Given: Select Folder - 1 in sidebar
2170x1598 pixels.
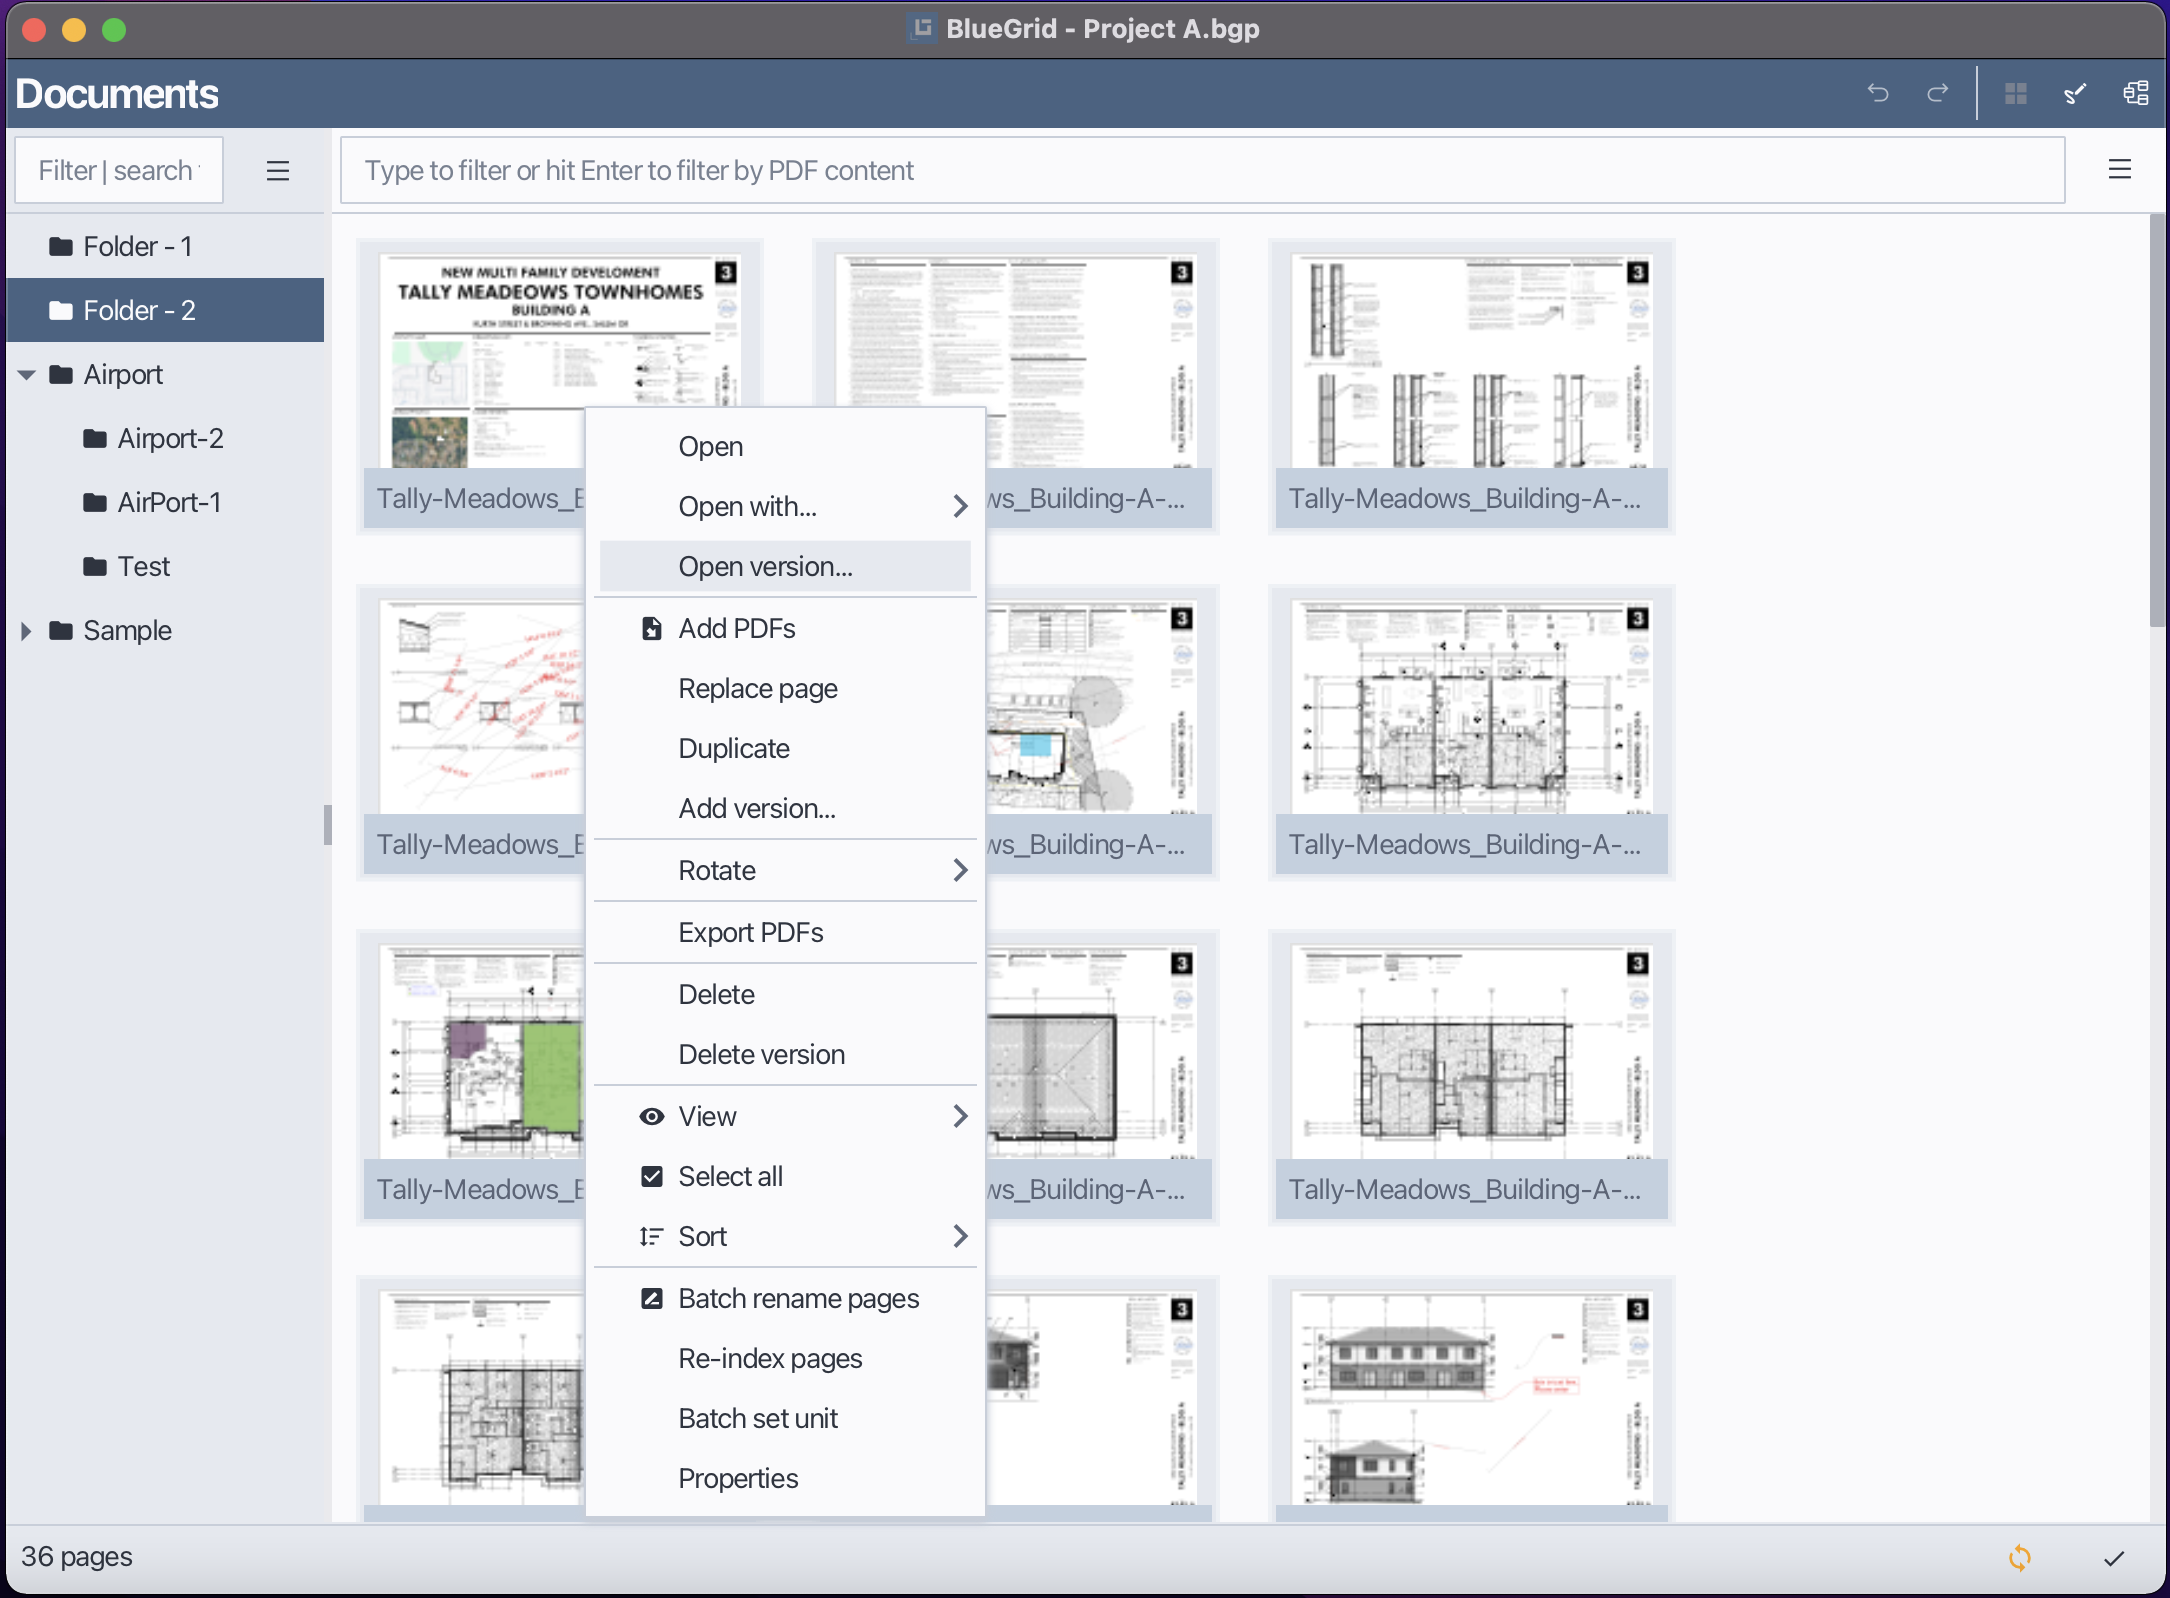Looking at the screenshot, I should 137,246.
